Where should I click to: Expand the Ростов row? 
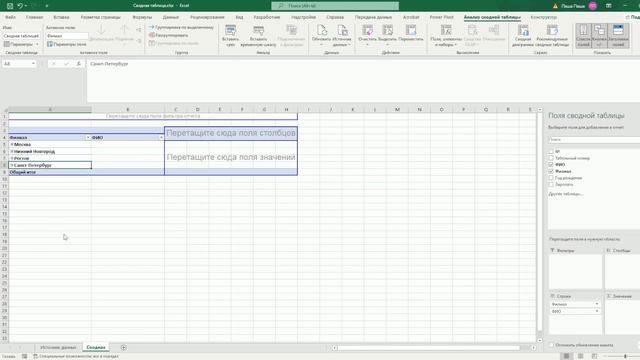tap(12, 158)
